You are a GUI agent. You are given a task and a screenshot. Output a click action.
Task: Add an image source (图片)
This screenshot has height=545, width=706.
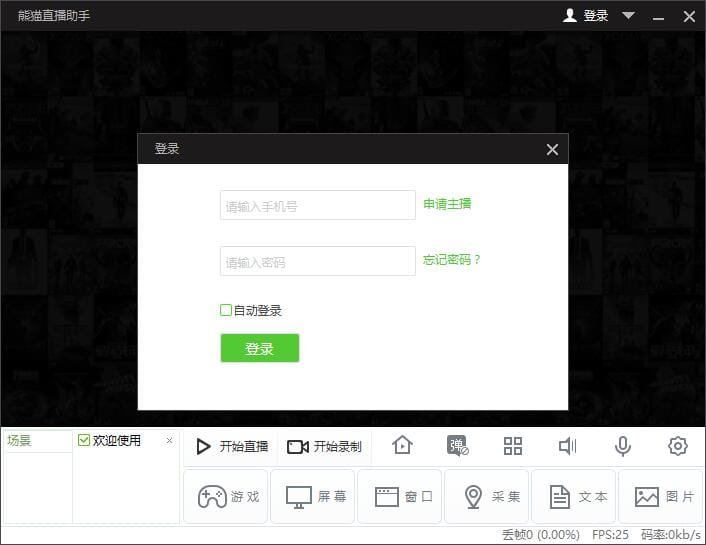tap(660, 496)
